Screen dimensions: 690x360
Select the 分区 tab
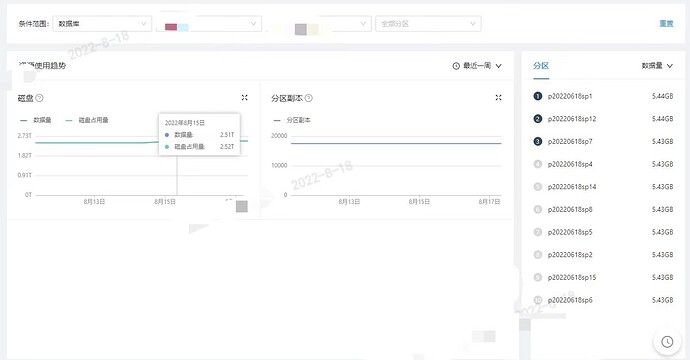[541, 66]
